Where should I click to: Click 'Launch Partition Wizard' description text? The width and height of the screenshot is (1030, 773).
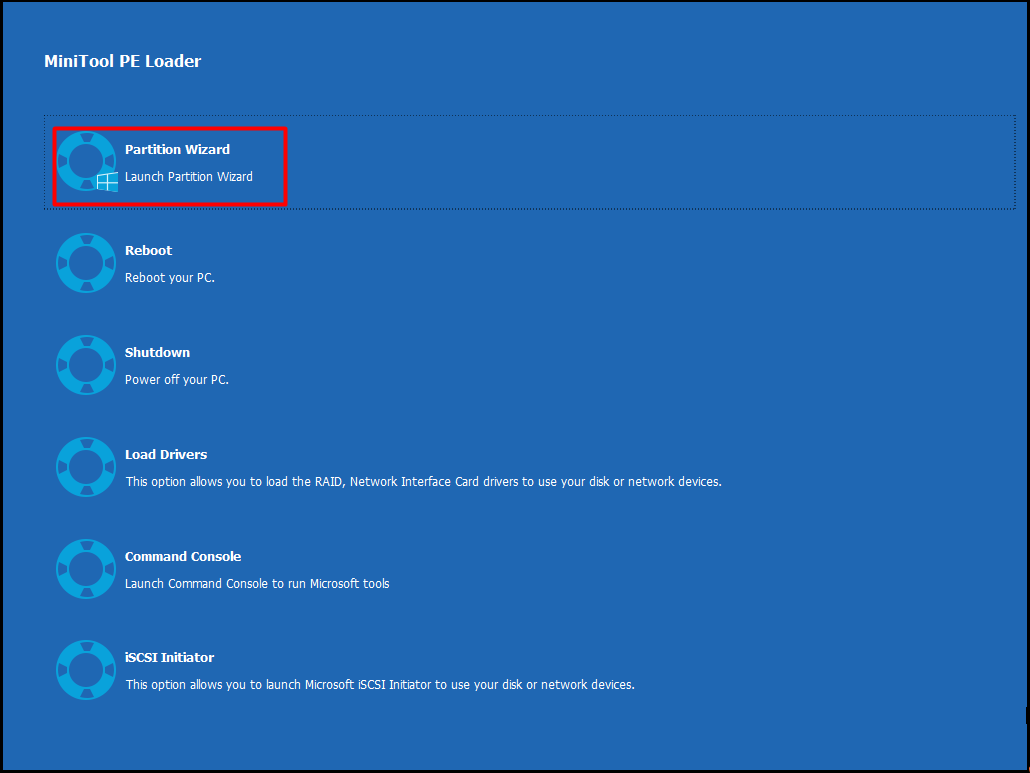pos(189,177)
